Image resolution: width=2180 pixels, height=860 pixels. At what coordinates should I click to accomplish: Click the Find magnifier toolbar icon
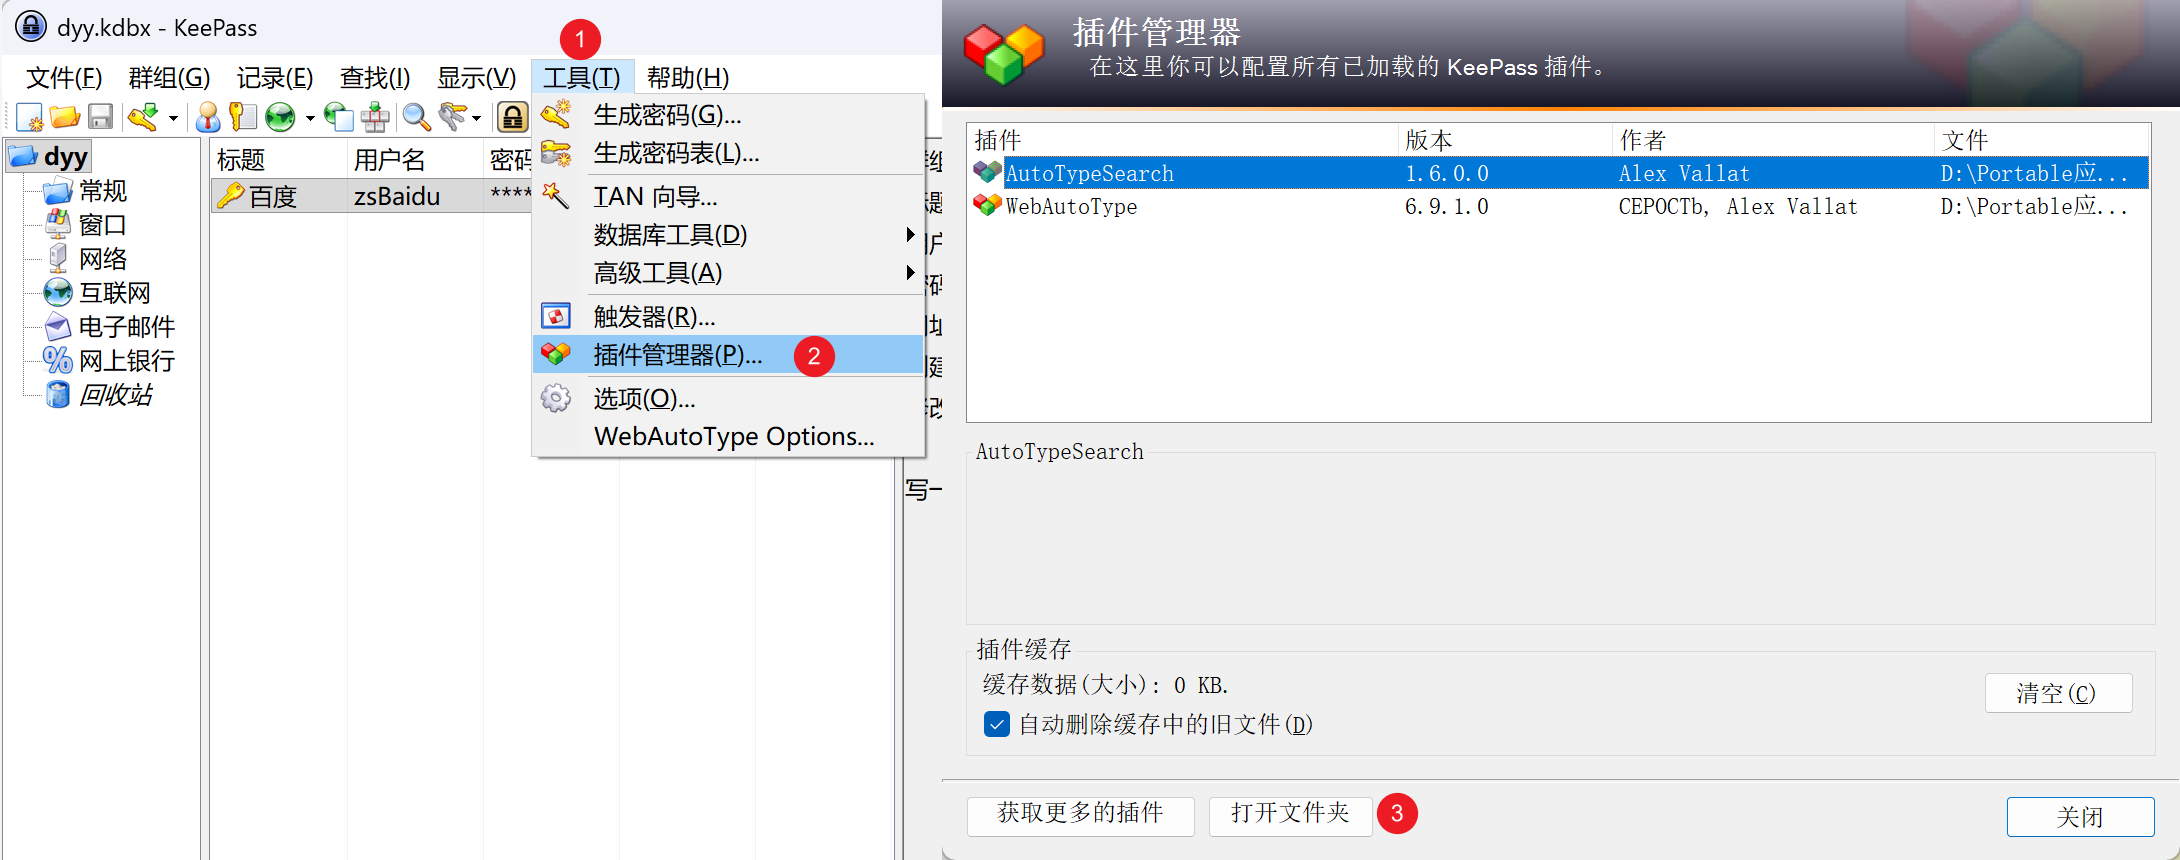coord(416,117)
